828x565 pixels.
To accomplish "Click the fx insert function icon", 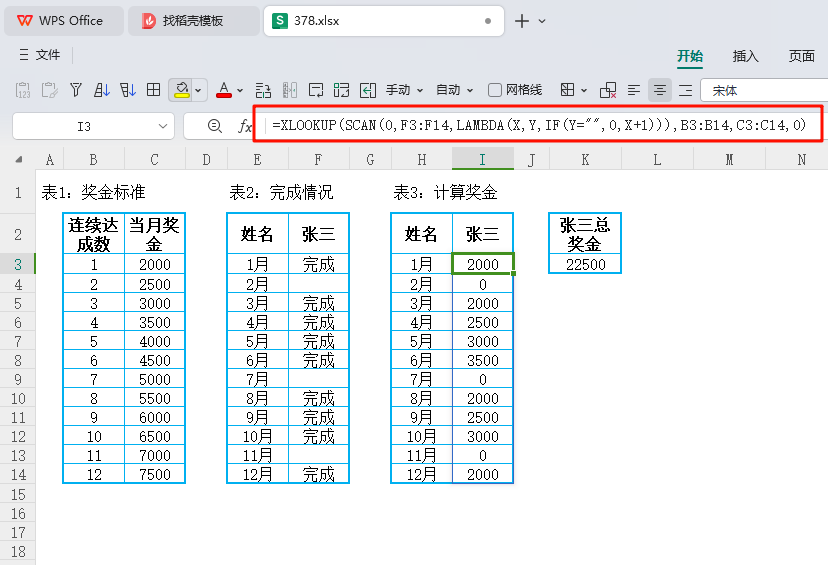I will 244,126.
